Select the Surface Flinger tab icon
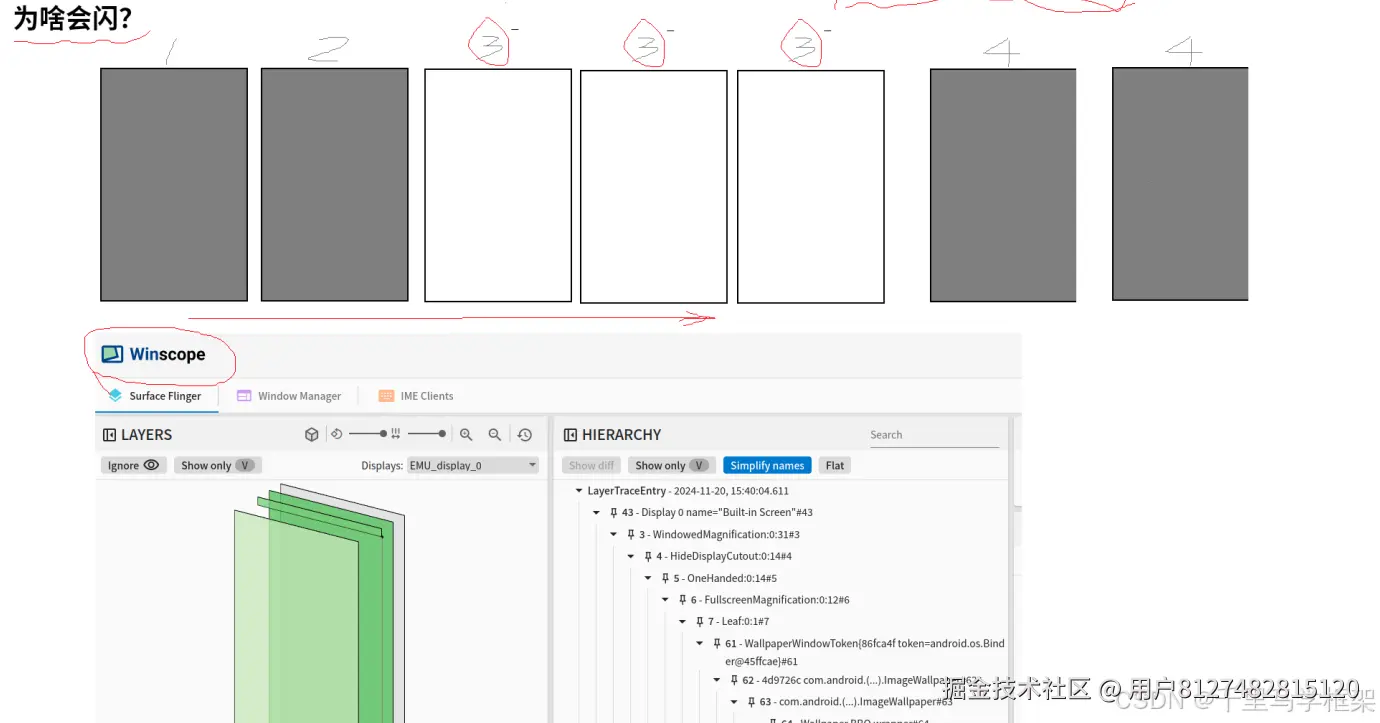Viewport: 1380px width, 723px height. click(x=117, y=396)
